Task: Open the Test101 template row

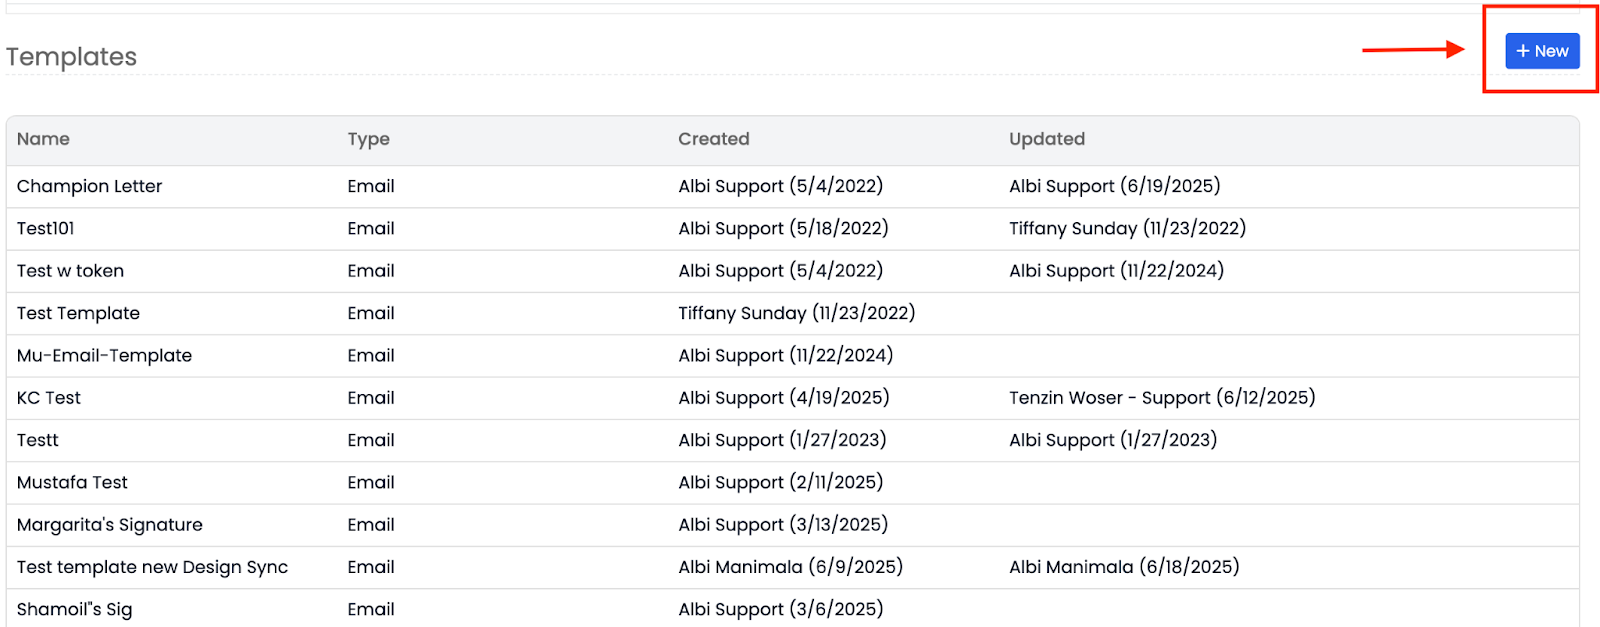Action: [x=45, y=228]
